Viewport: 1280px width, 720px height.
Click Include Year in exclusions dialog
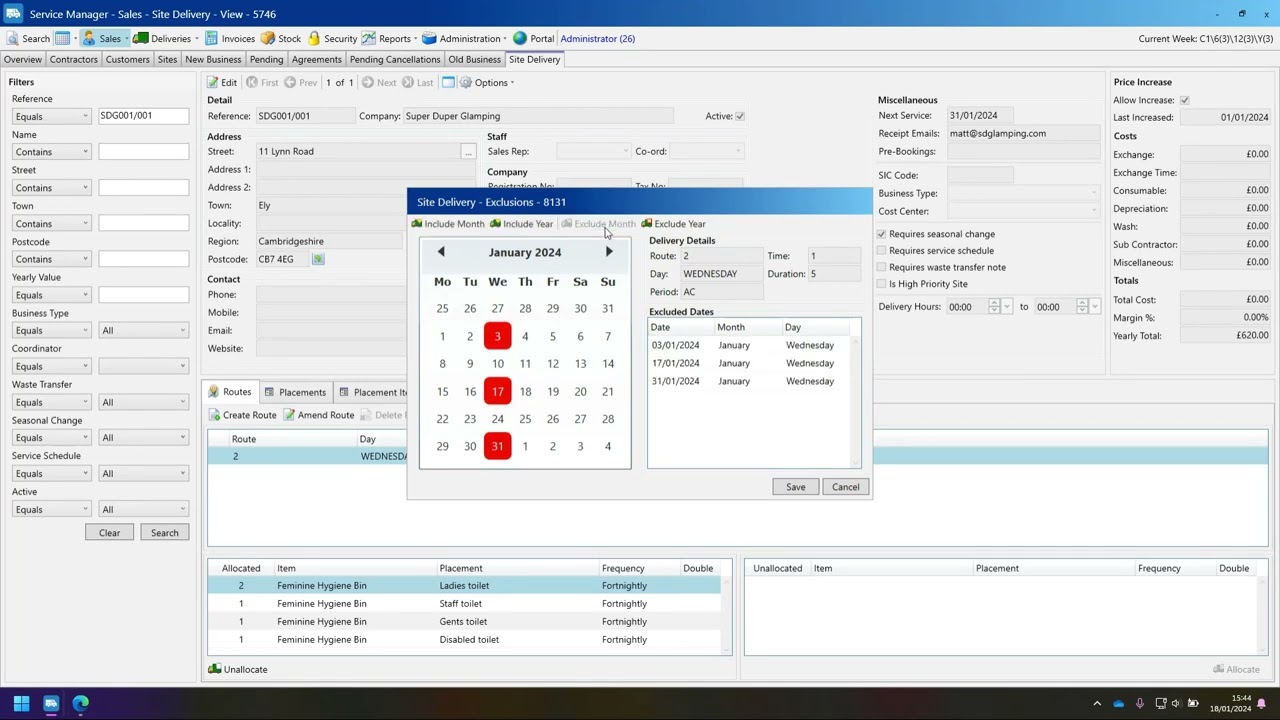click(521, 224)
